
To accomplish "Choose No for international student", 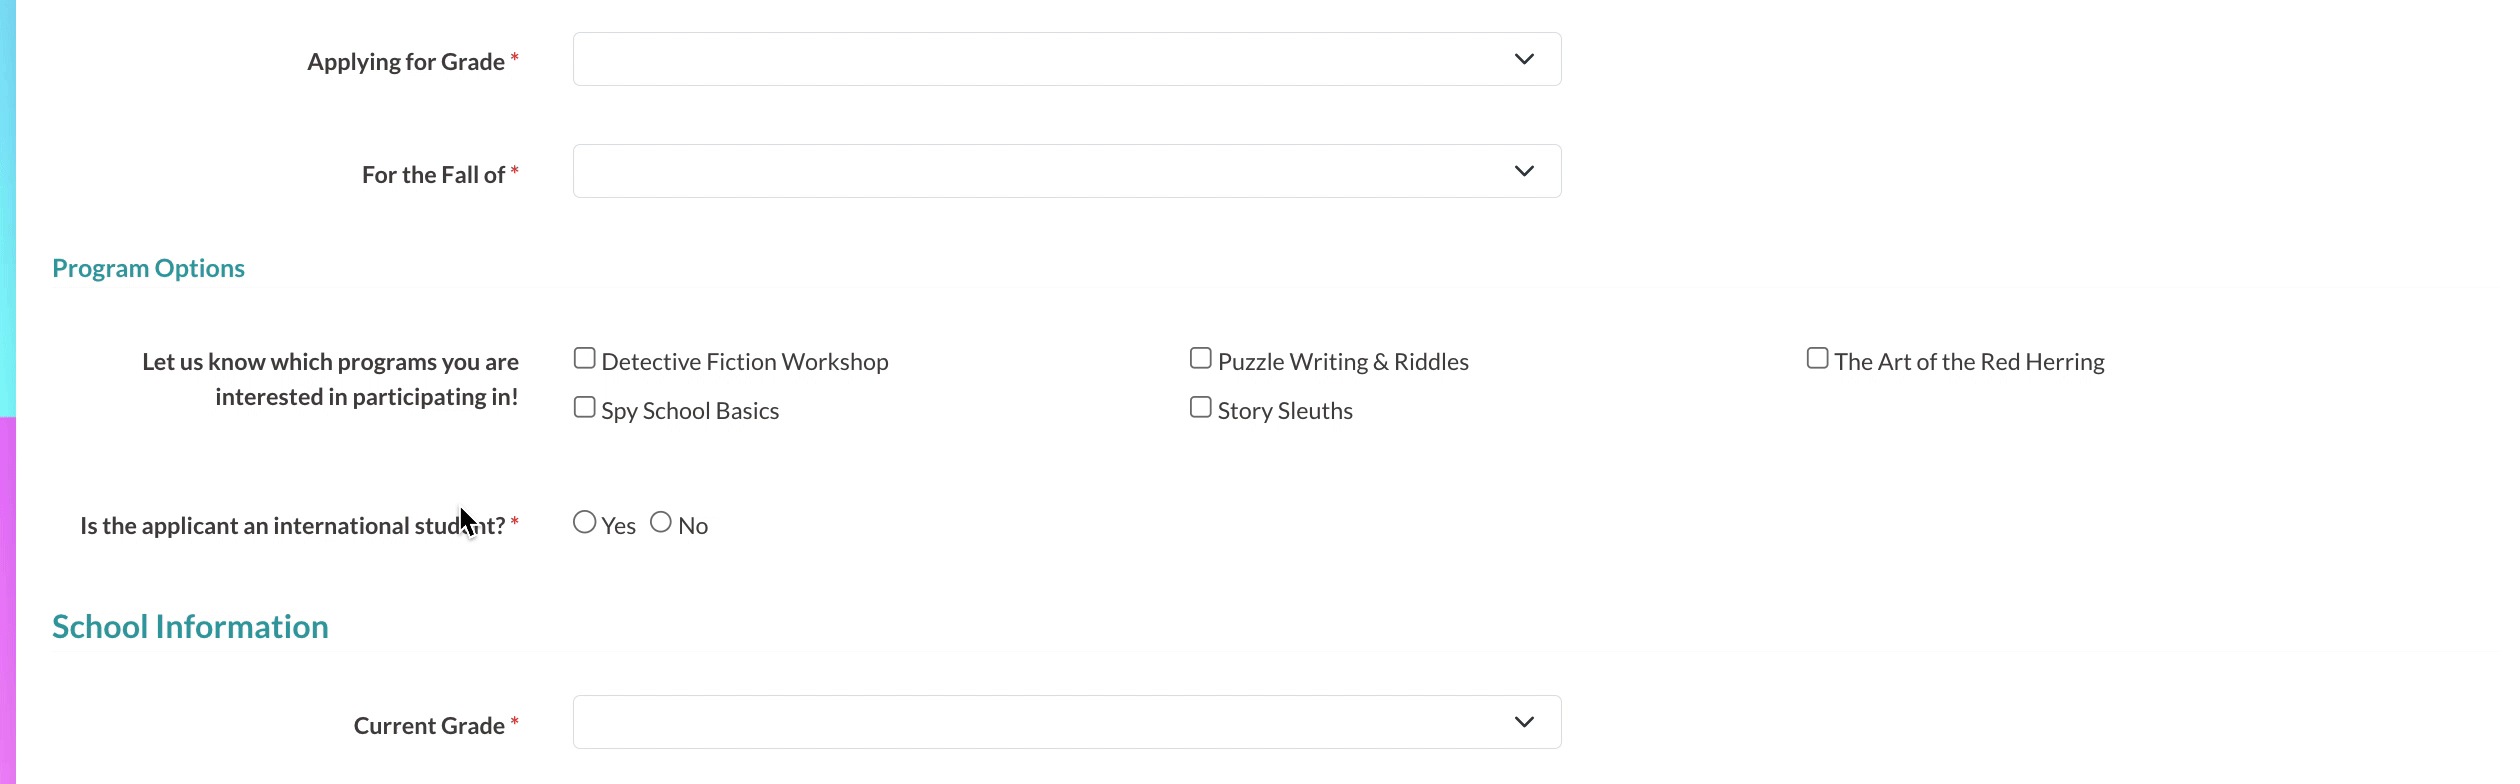I will (661, 523).
